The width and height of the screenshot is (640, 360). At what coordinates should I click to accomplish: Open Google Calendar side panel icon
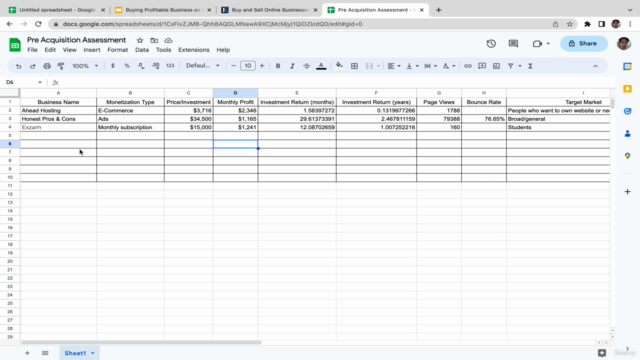[x=627, y=67]
